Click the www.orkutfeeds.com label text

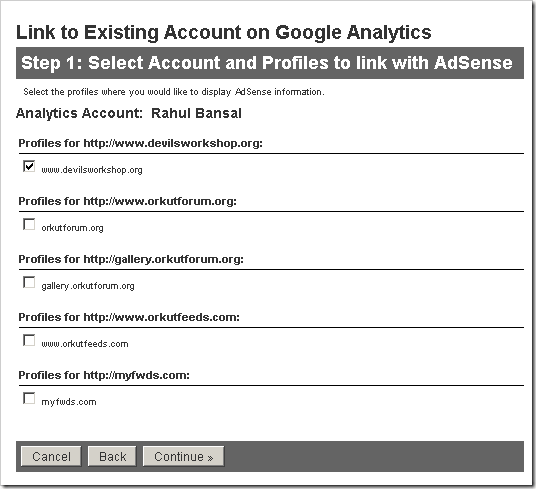point(85,344)
